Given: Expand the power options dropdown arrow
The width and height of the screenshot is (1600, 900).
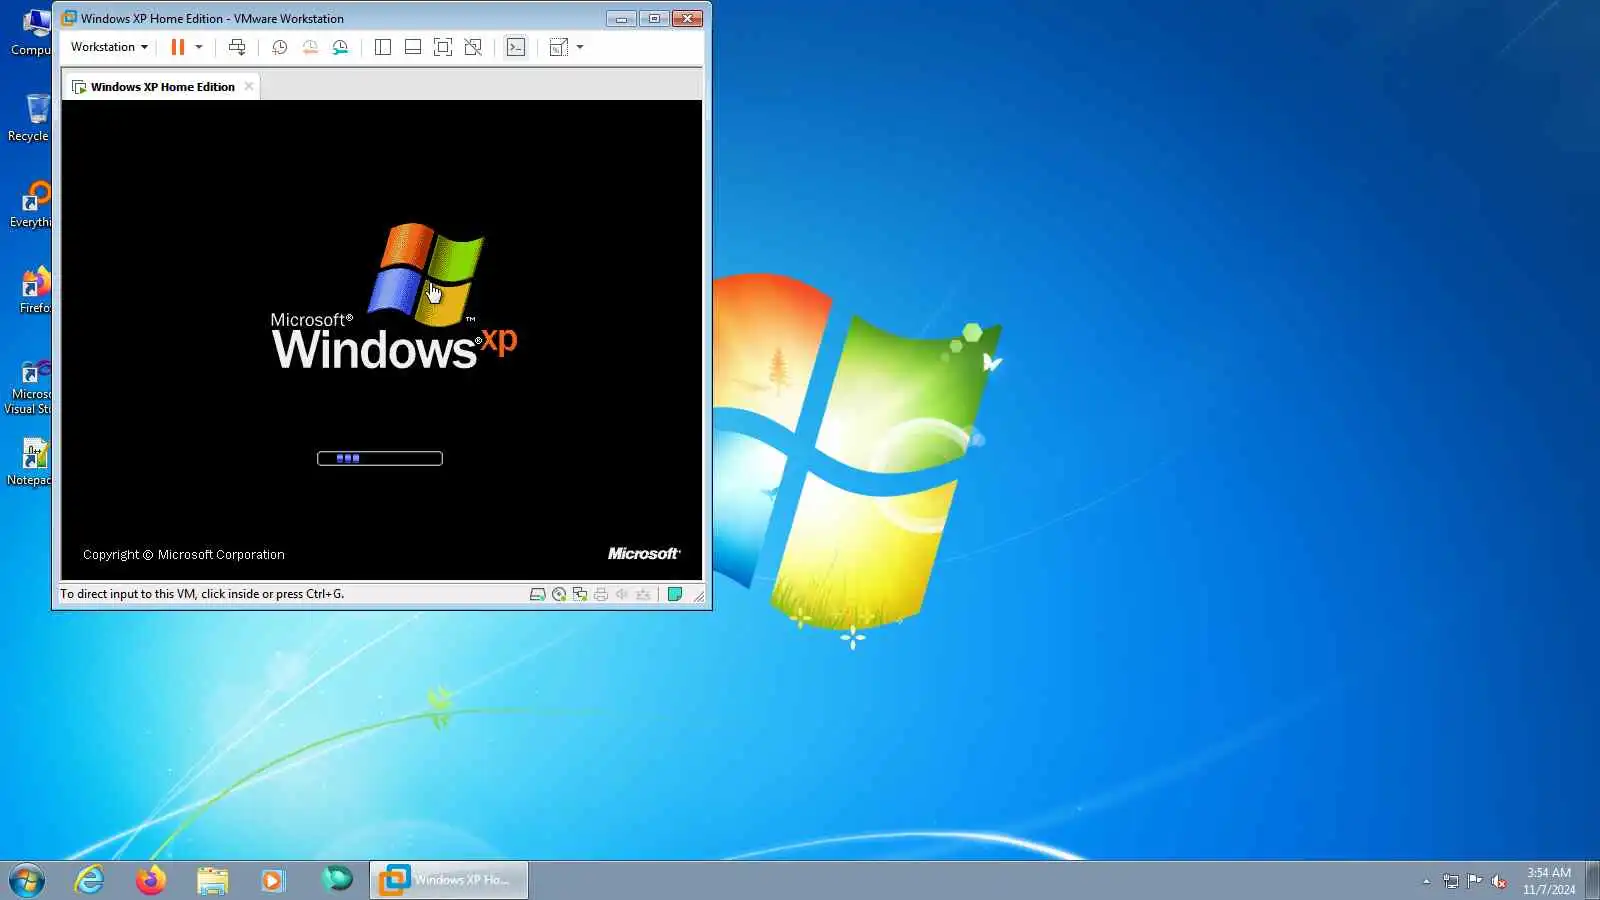Looking at the screenshot, I should coord(199,47).
